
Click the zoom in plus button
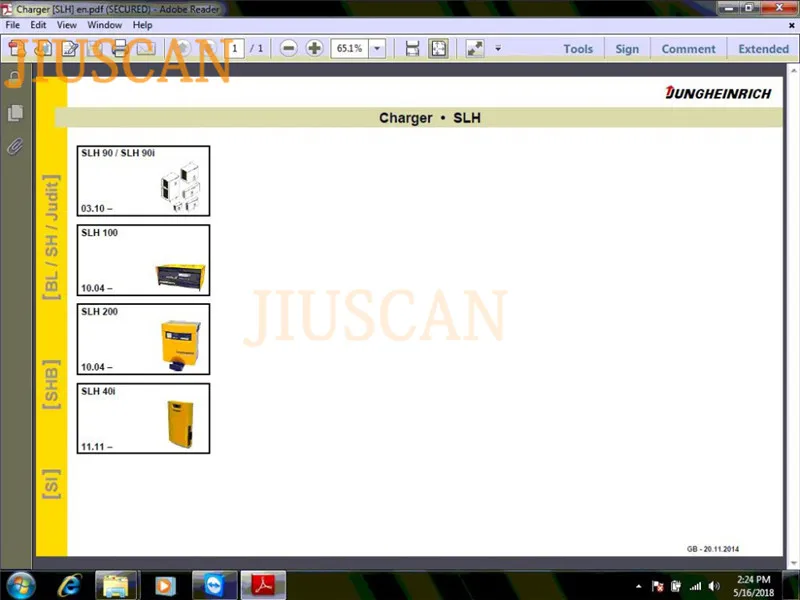point(314,48)
